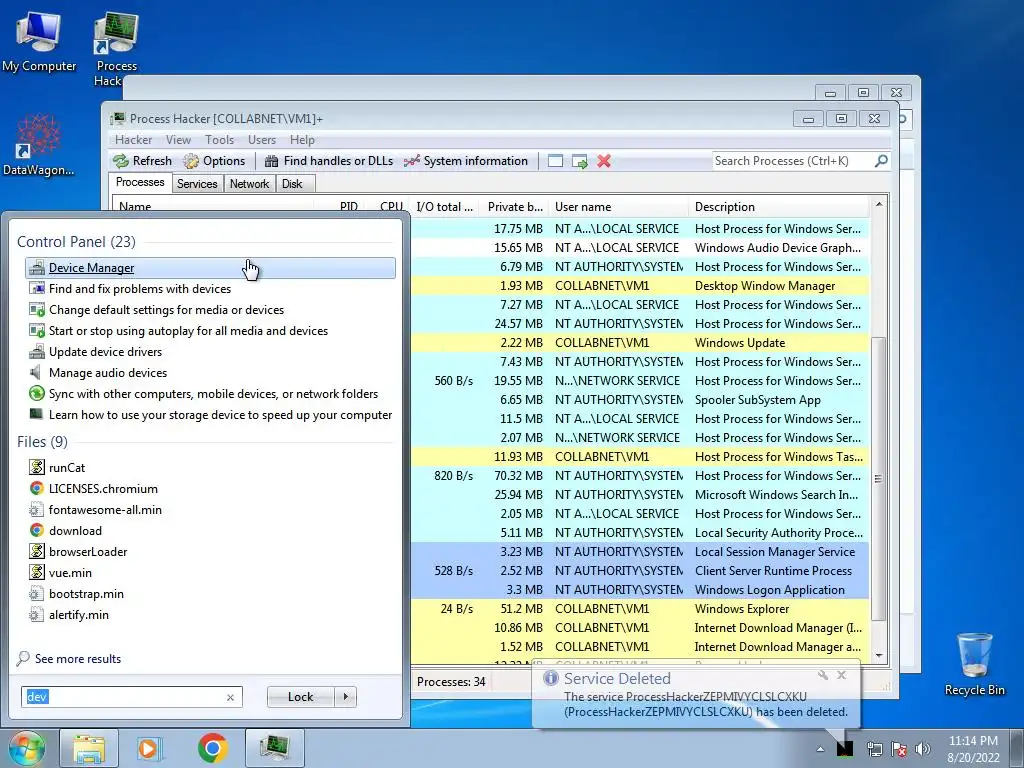
Task: Open the runCat file result
Action: click(x=67, y=468)
